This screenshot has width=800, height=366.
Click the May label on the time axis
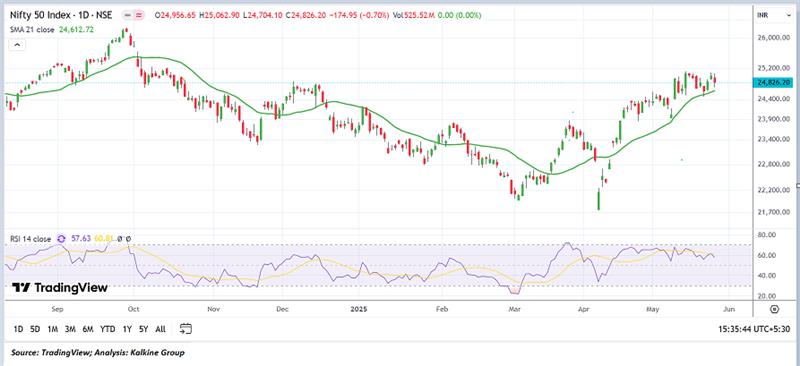pos(653,309)
